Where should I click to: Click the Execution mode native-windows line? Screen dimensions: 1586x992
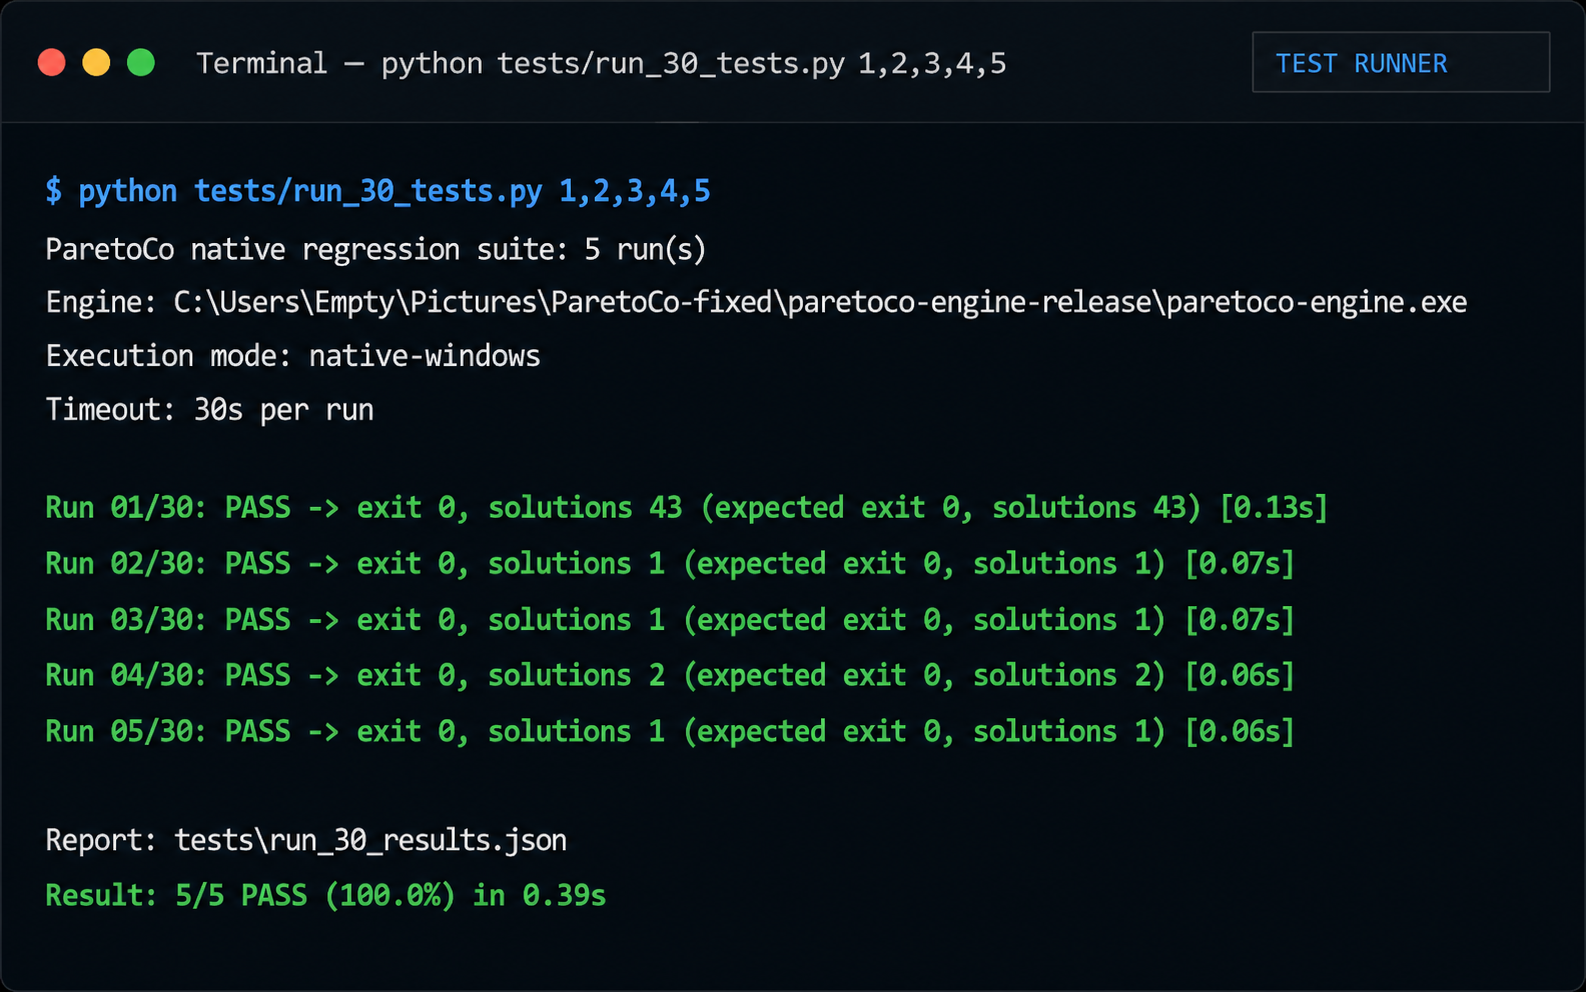[293, 356]
